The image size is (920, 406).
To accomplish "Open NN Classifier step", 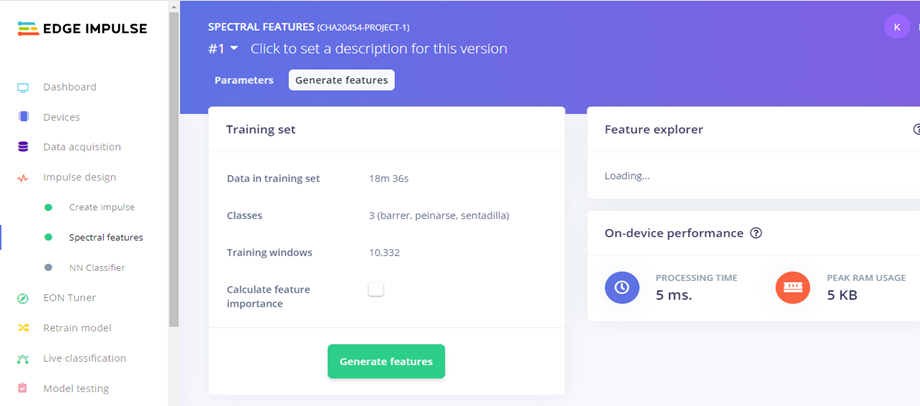I will (x=97, y=268).
